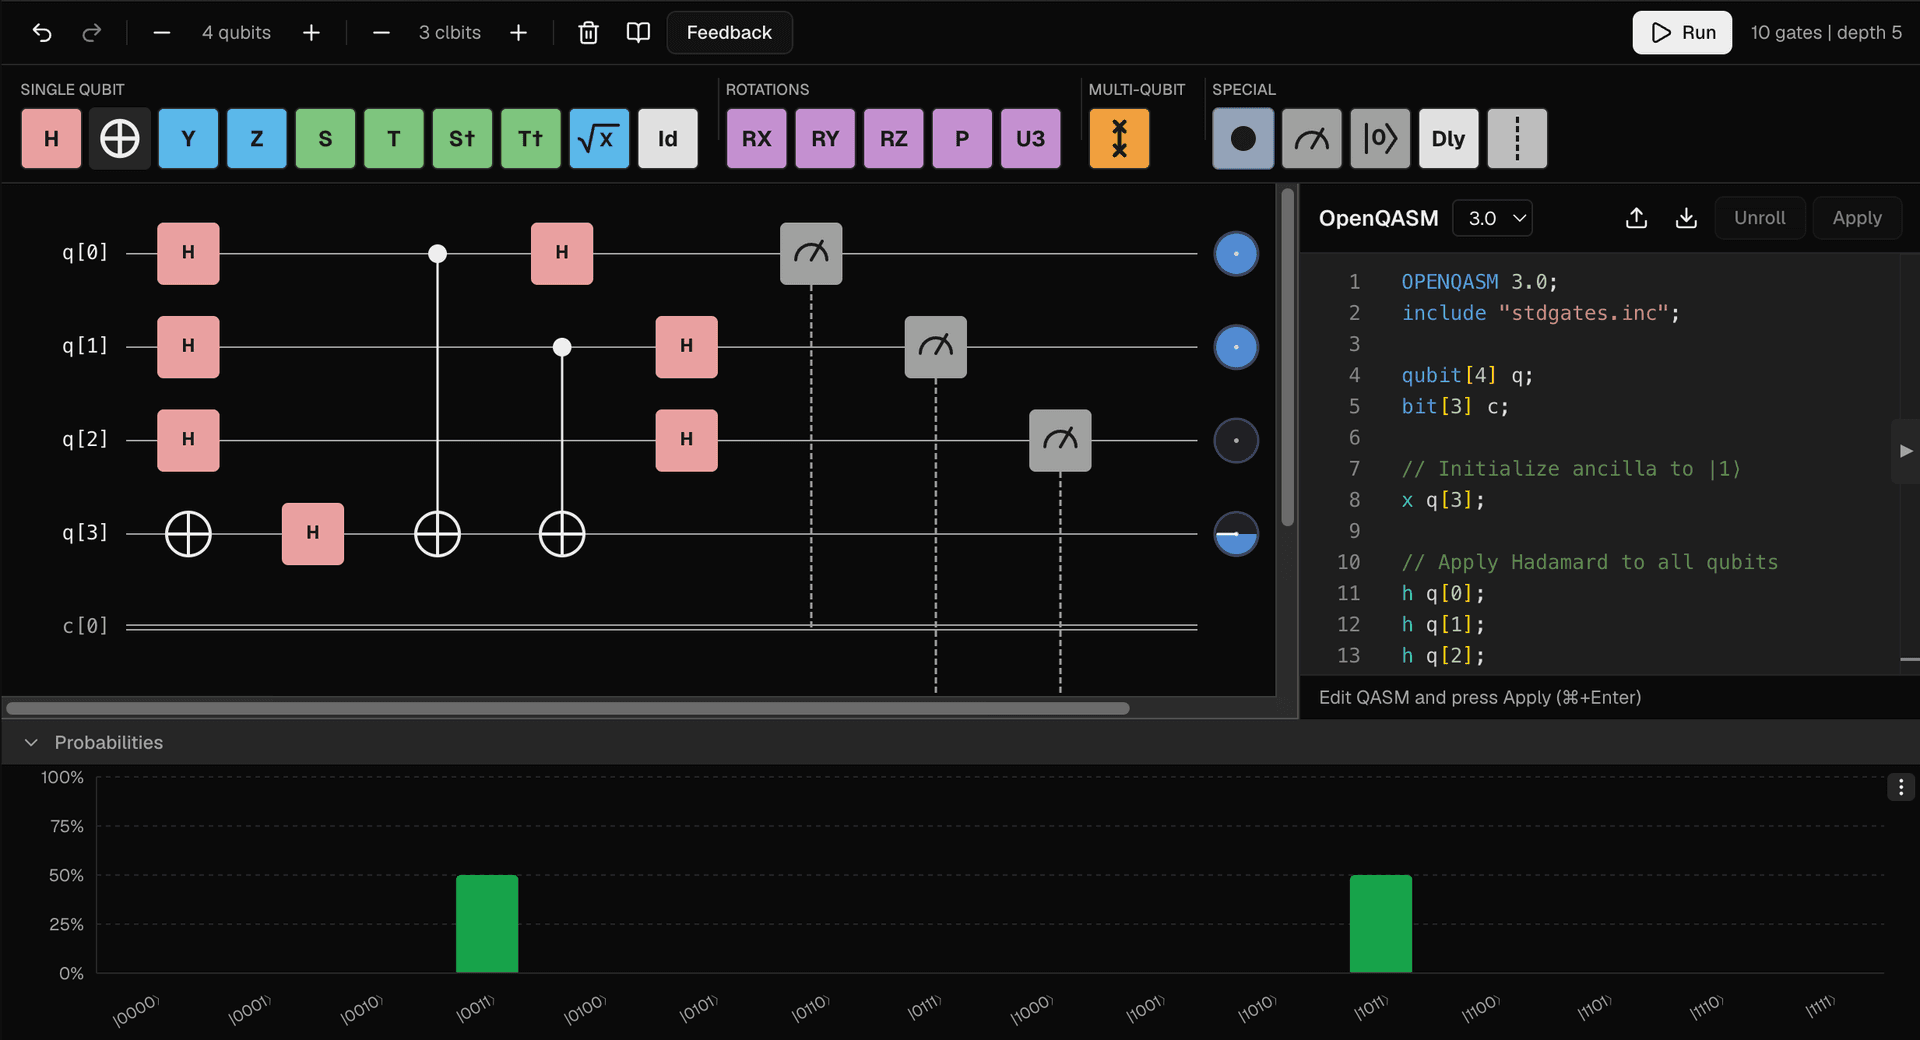Select the square-root X gate

[x=599, y=139]
